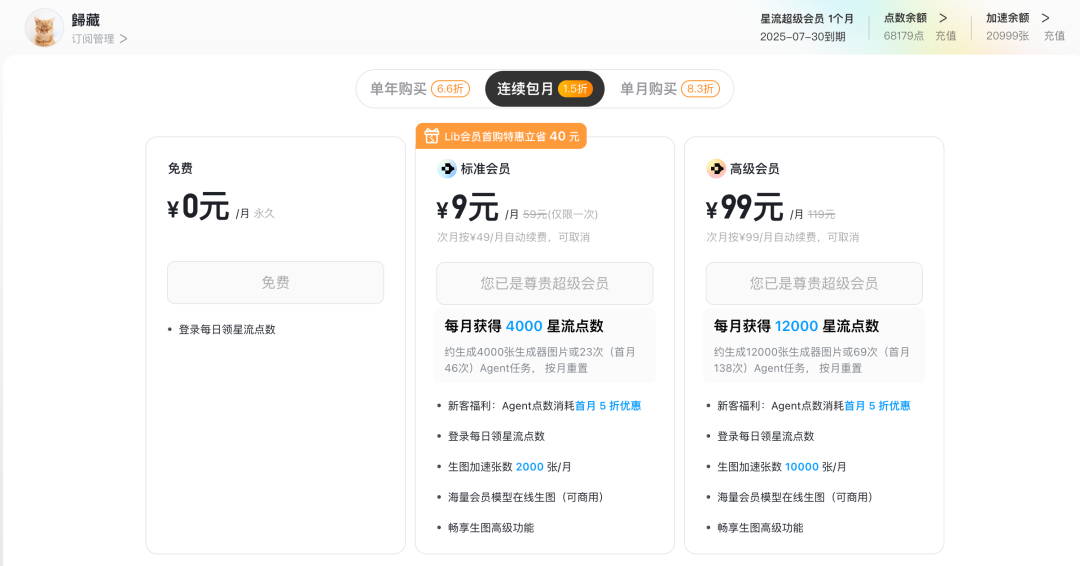The image size is (1080, 566).
Task: Click the 标准会员 plan title
Action: click(x=485, y=169)
